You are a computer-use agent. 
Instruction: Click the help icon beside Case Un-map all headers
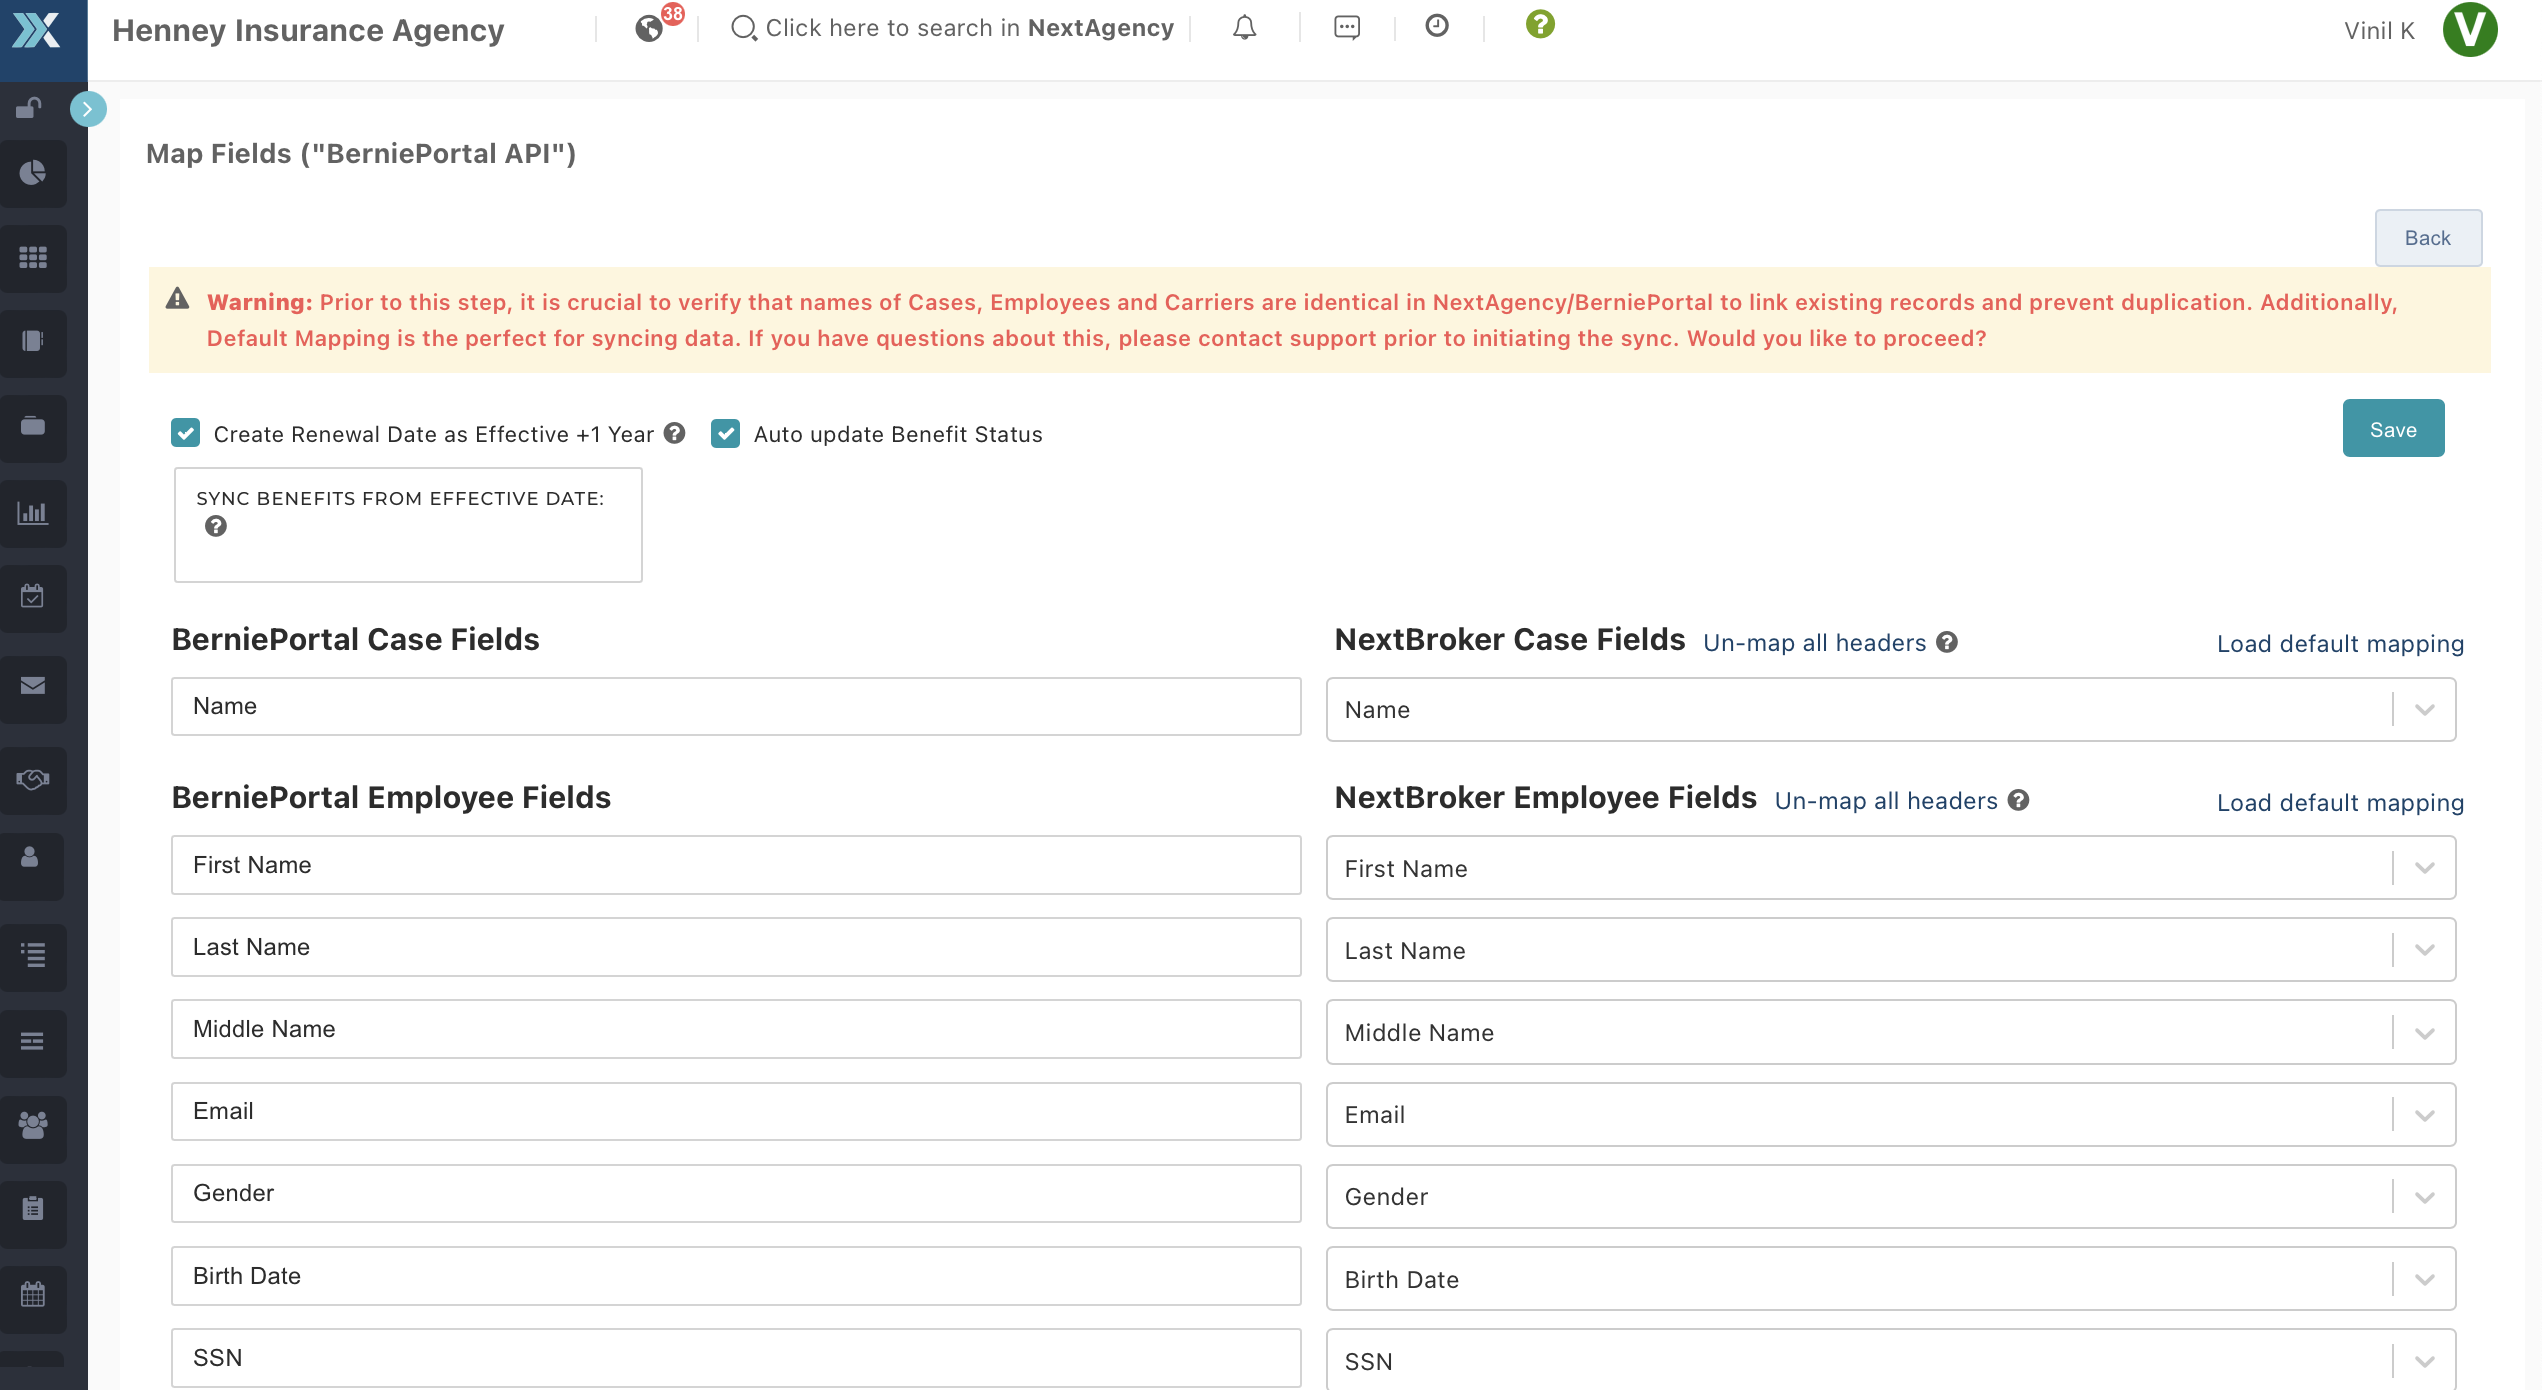pos(1947,642)
